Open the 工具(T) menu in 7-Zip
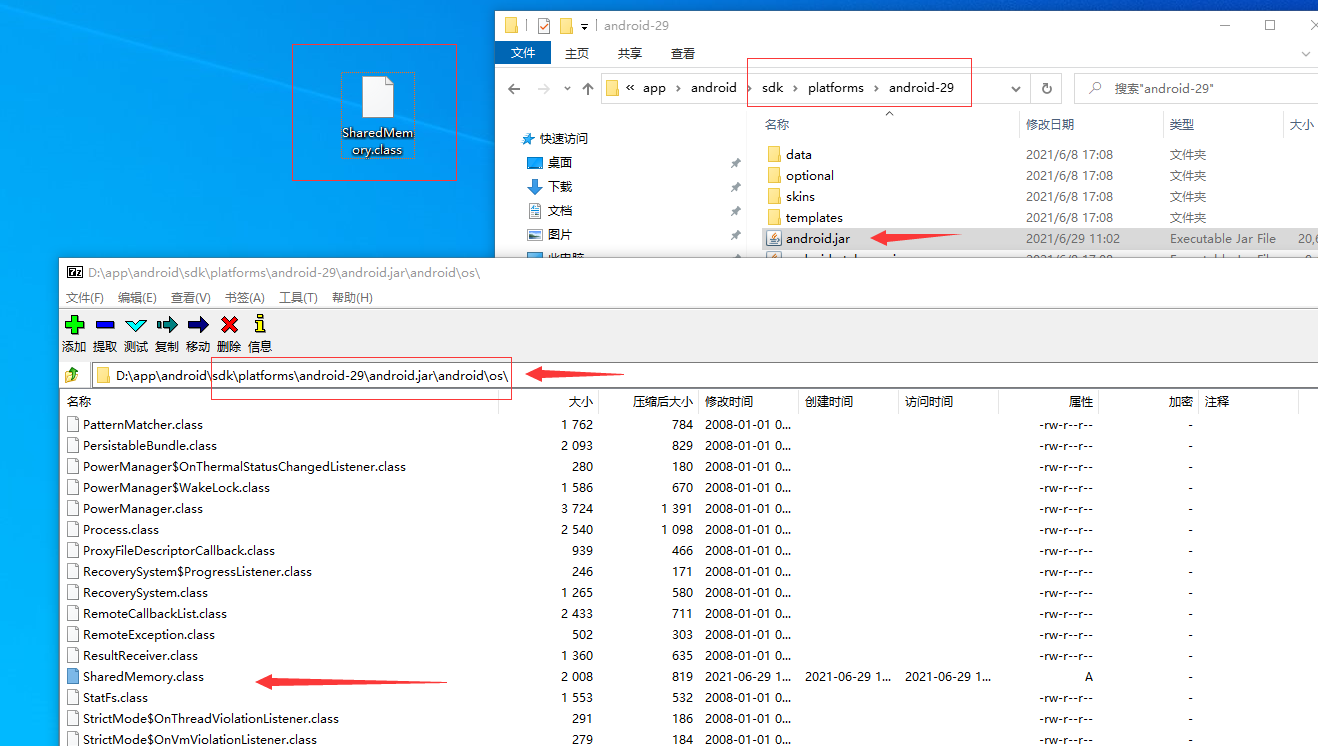The image size is (1318, 746). coord(298,298)
